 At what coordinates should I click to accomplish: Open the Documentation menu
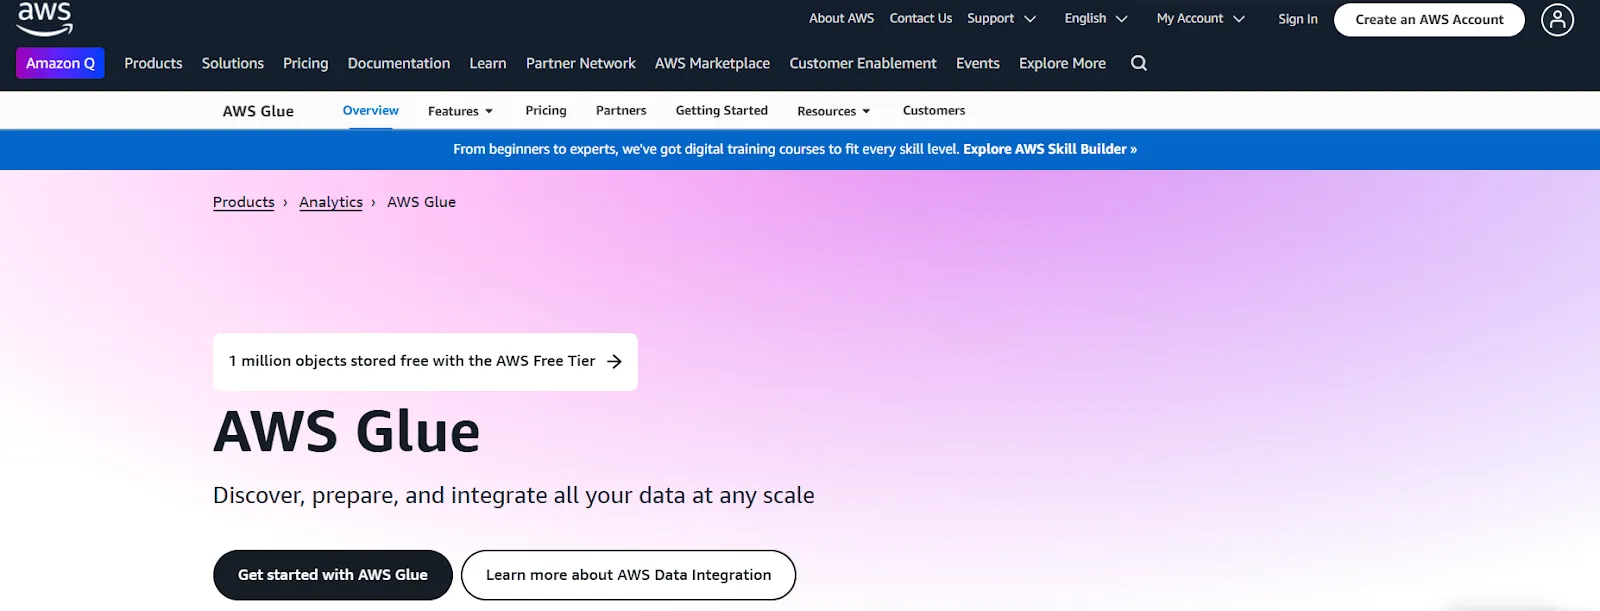tap(399, 63)
